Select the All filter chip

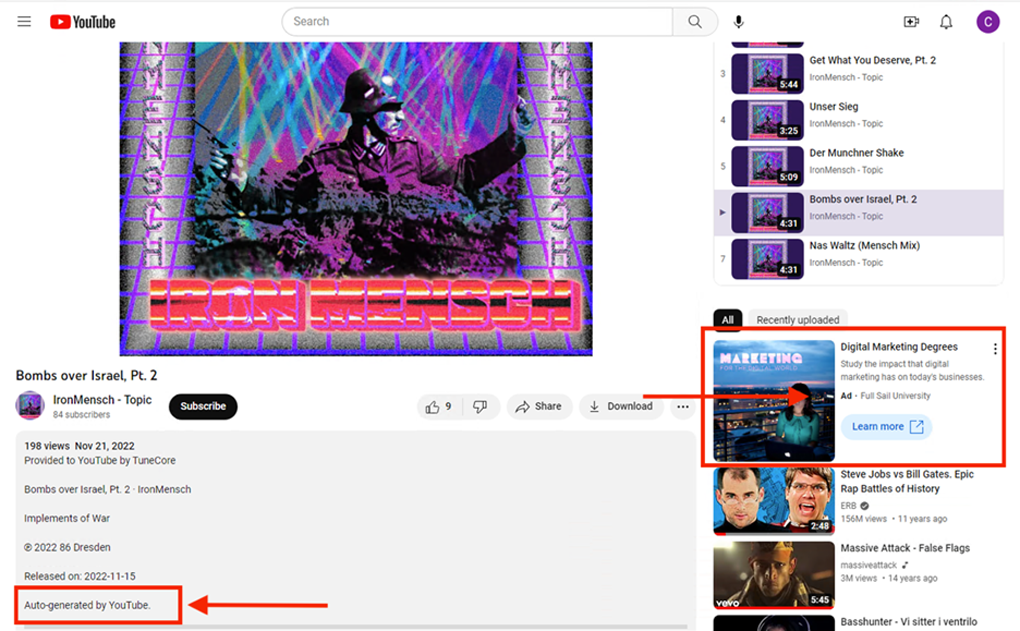[x=727, y=320]
